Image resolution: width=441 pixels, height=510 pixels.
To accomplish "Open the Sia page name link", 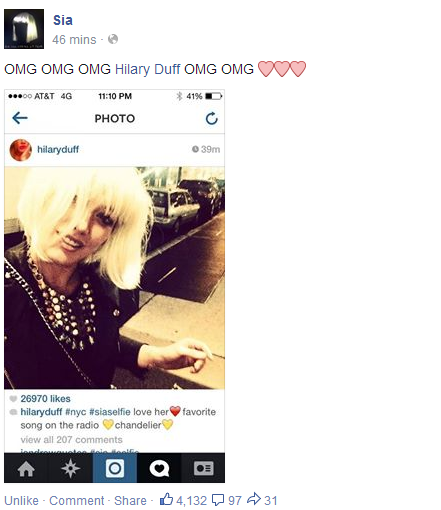I will [63, 20].
